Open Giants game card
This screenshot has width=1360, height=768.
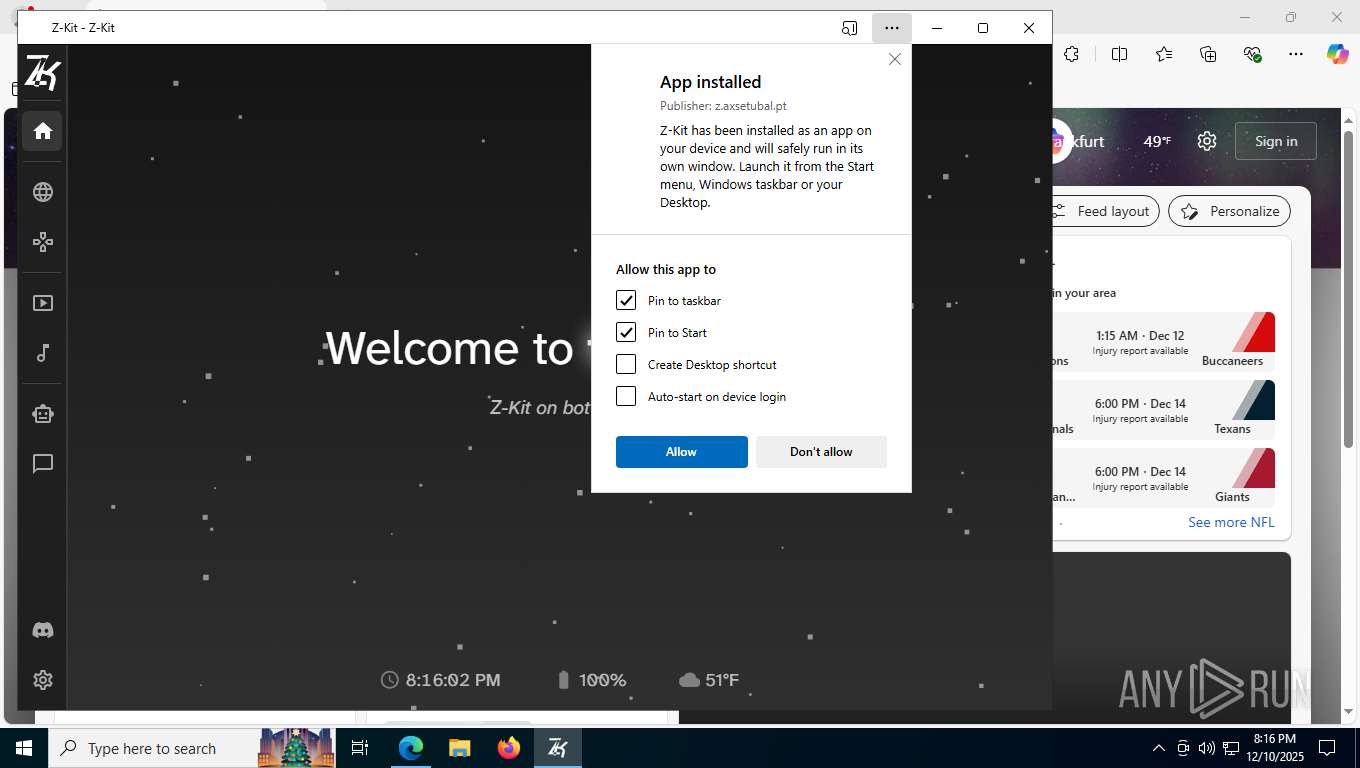pyautogui.click(x=1164, y=478)
